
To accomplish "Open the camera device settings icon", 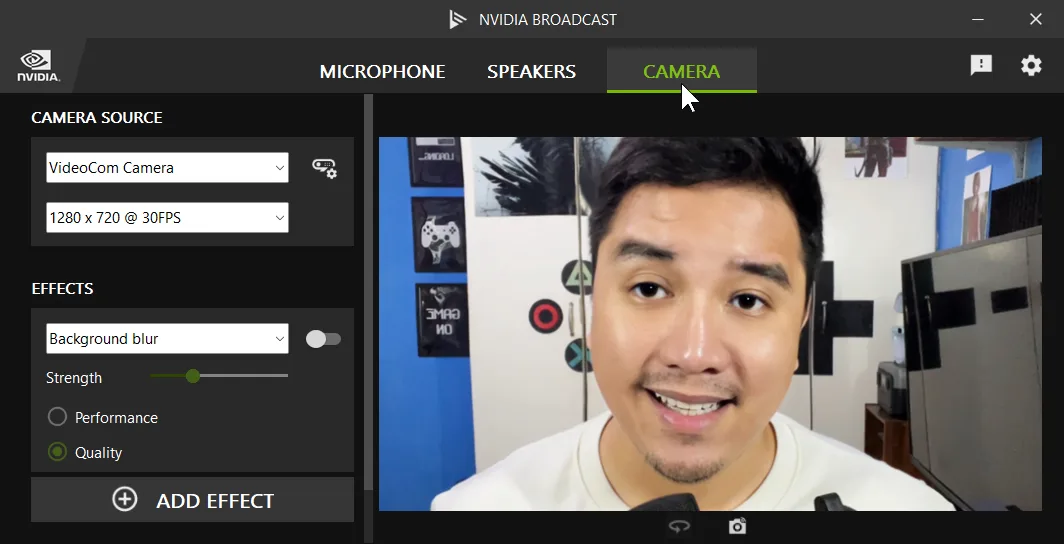I will point(324,168).
